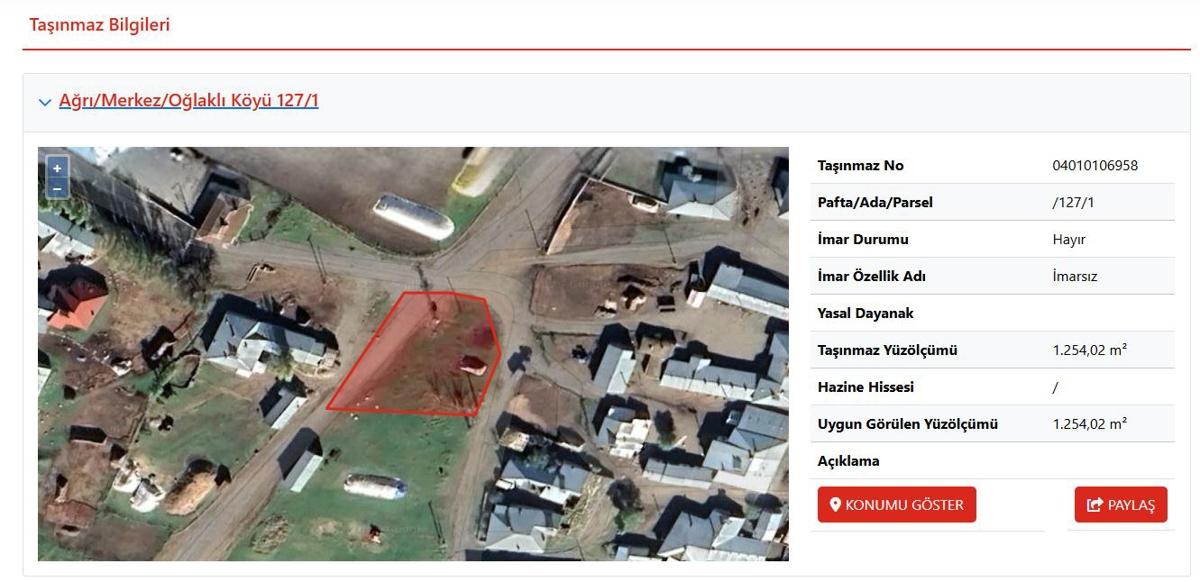
Task: Click the Taşınmaz No value 04010106958
Action: [1095, 165]
